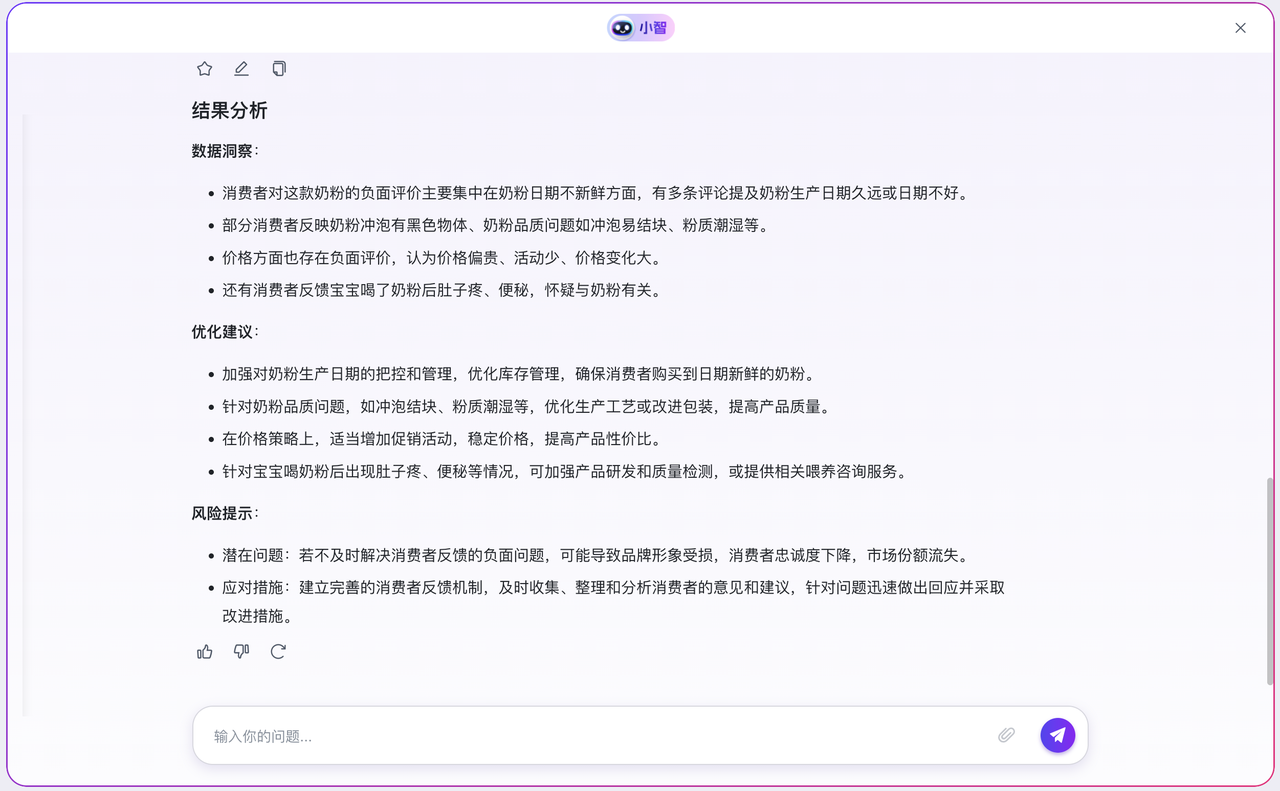Click the 小智 robot avatar icon

click(622, 28)
